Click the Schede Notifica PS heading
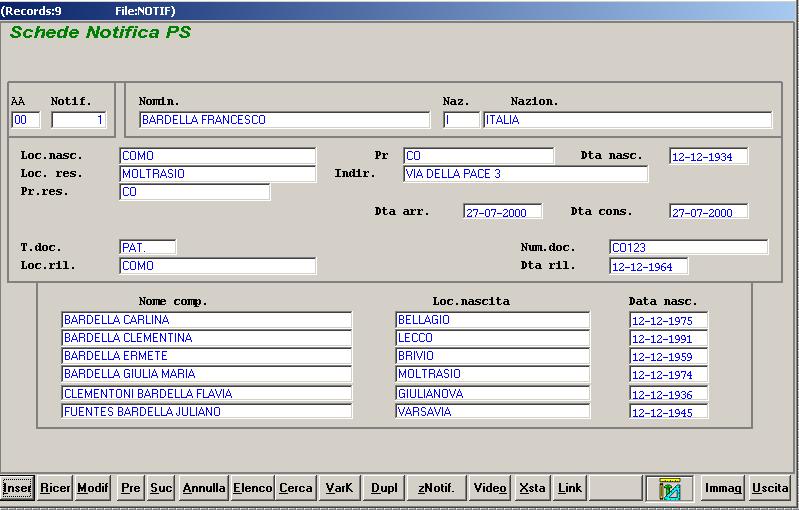The height and width of the screenshot is (510, 799). (x=100, y=32)
